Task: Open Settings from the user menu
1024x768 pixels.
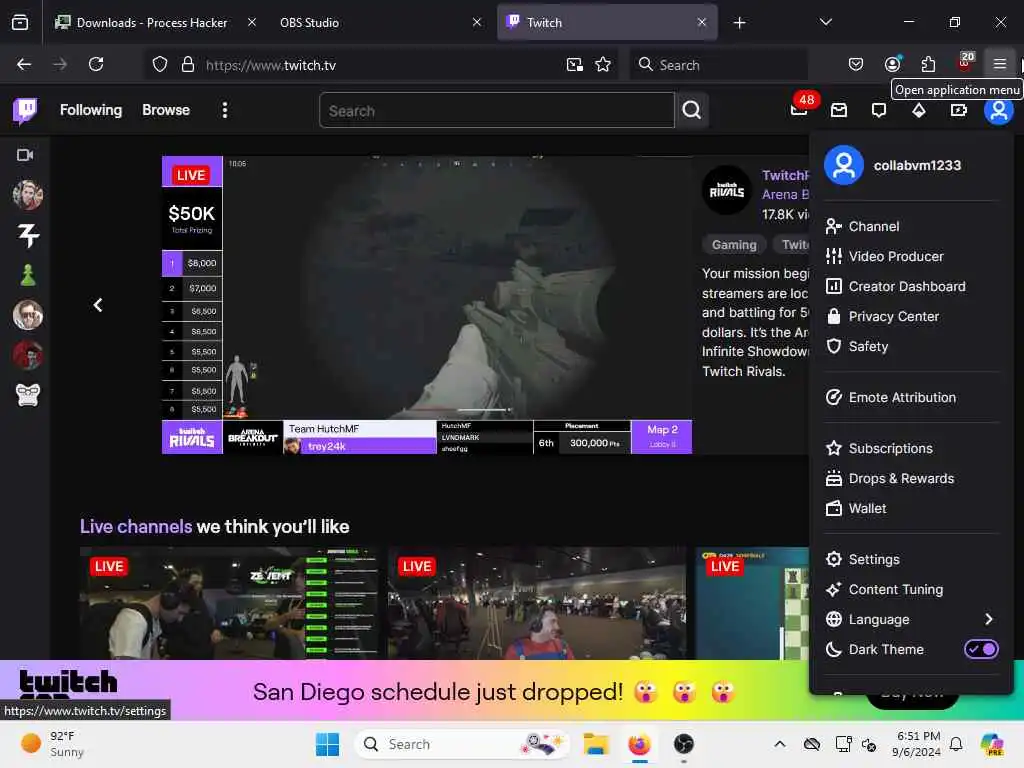Action: tap(911, 560)
